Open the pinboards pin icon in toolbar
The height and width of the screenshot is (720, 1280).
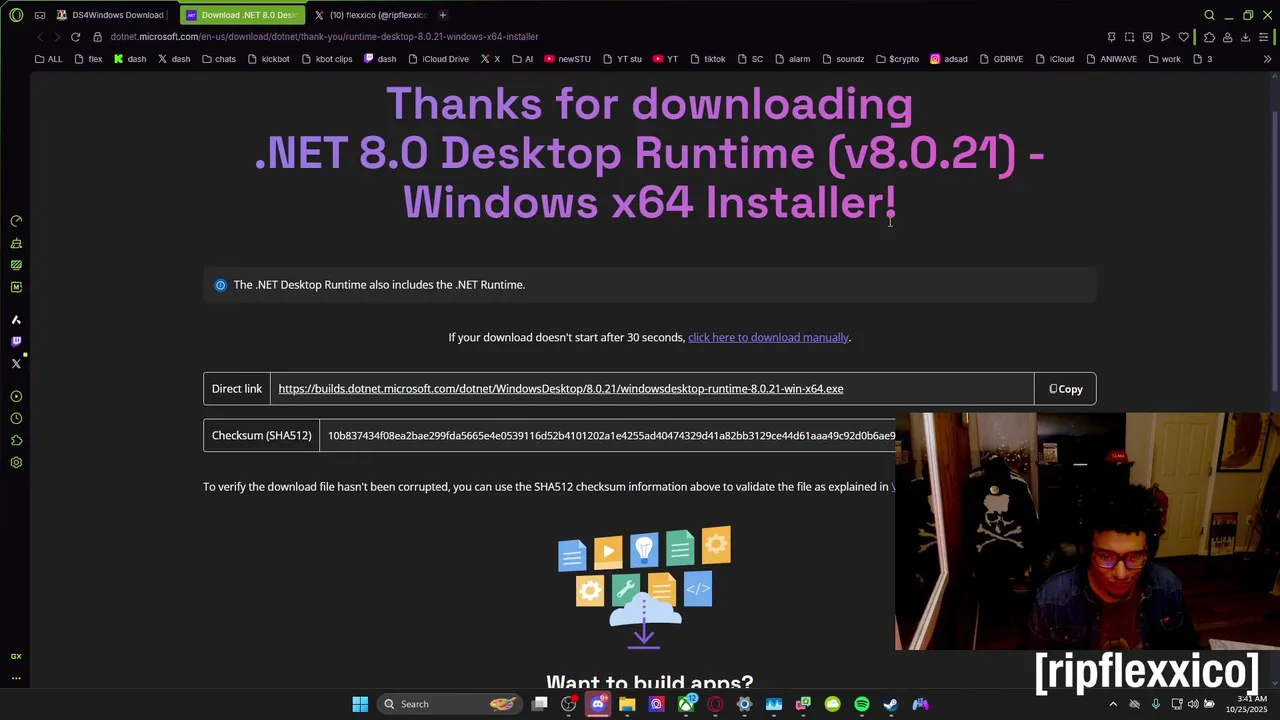point(1111,37)
